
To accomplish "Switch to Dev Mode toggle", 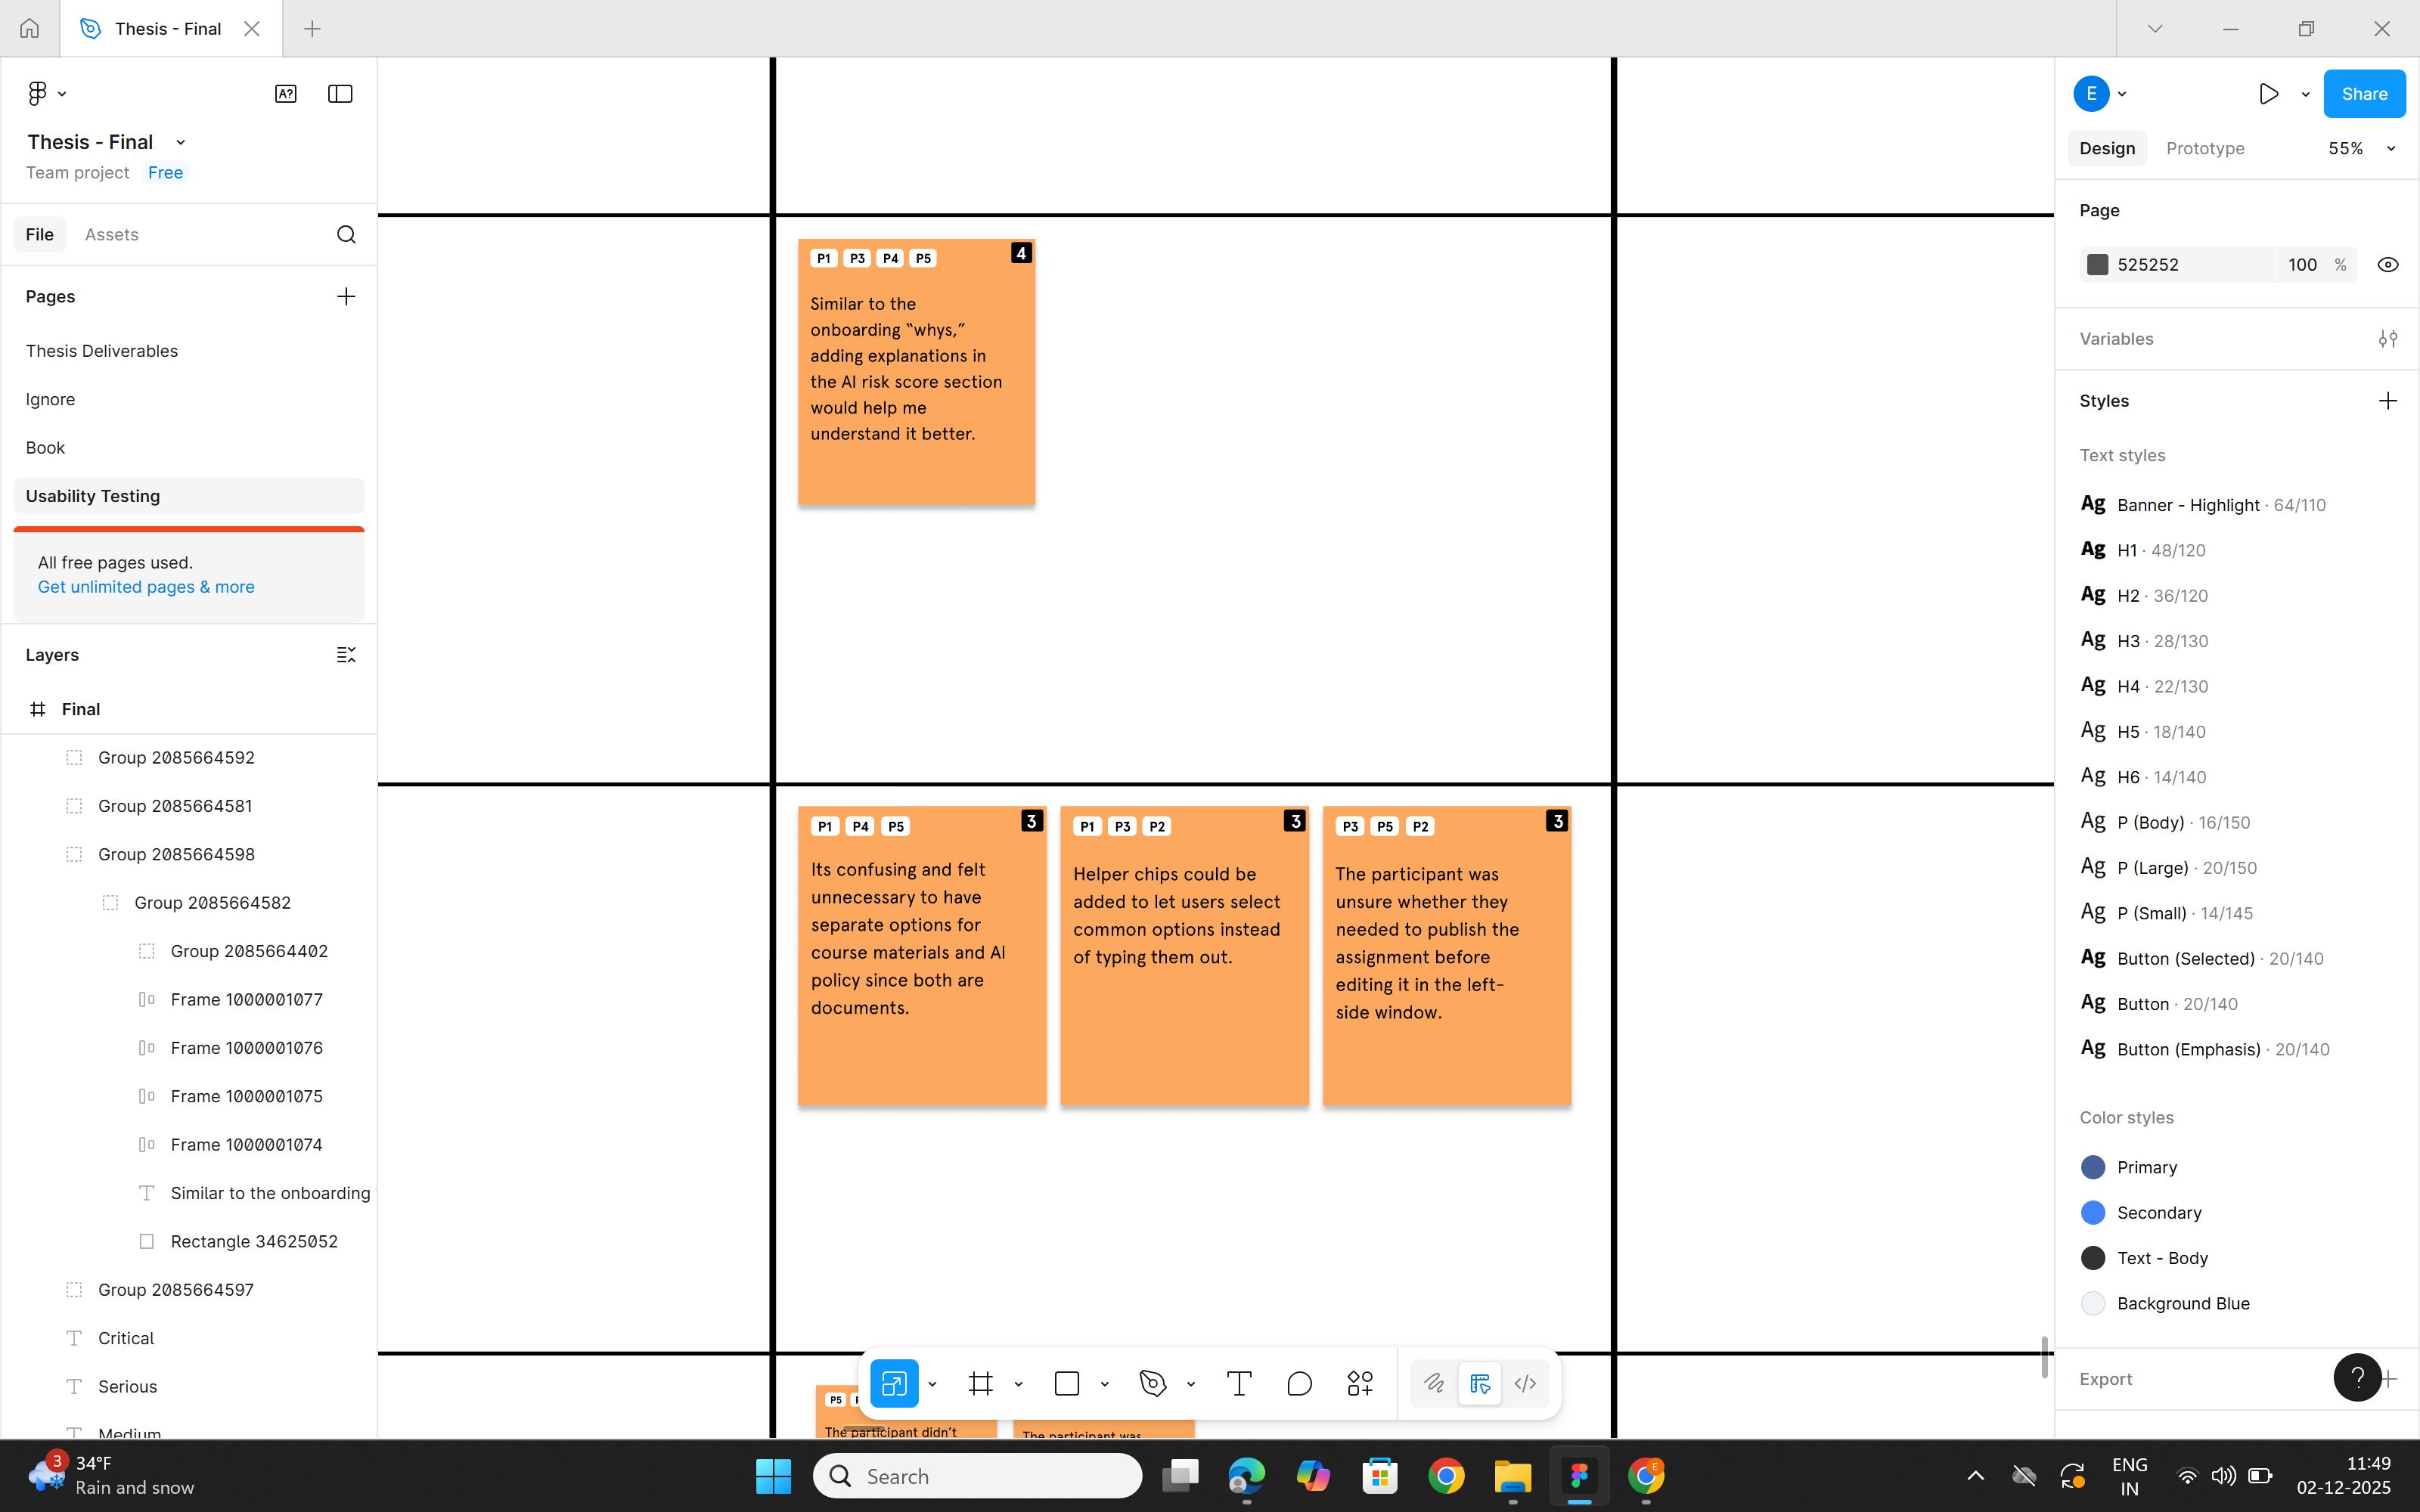I will (1525, 1384).
